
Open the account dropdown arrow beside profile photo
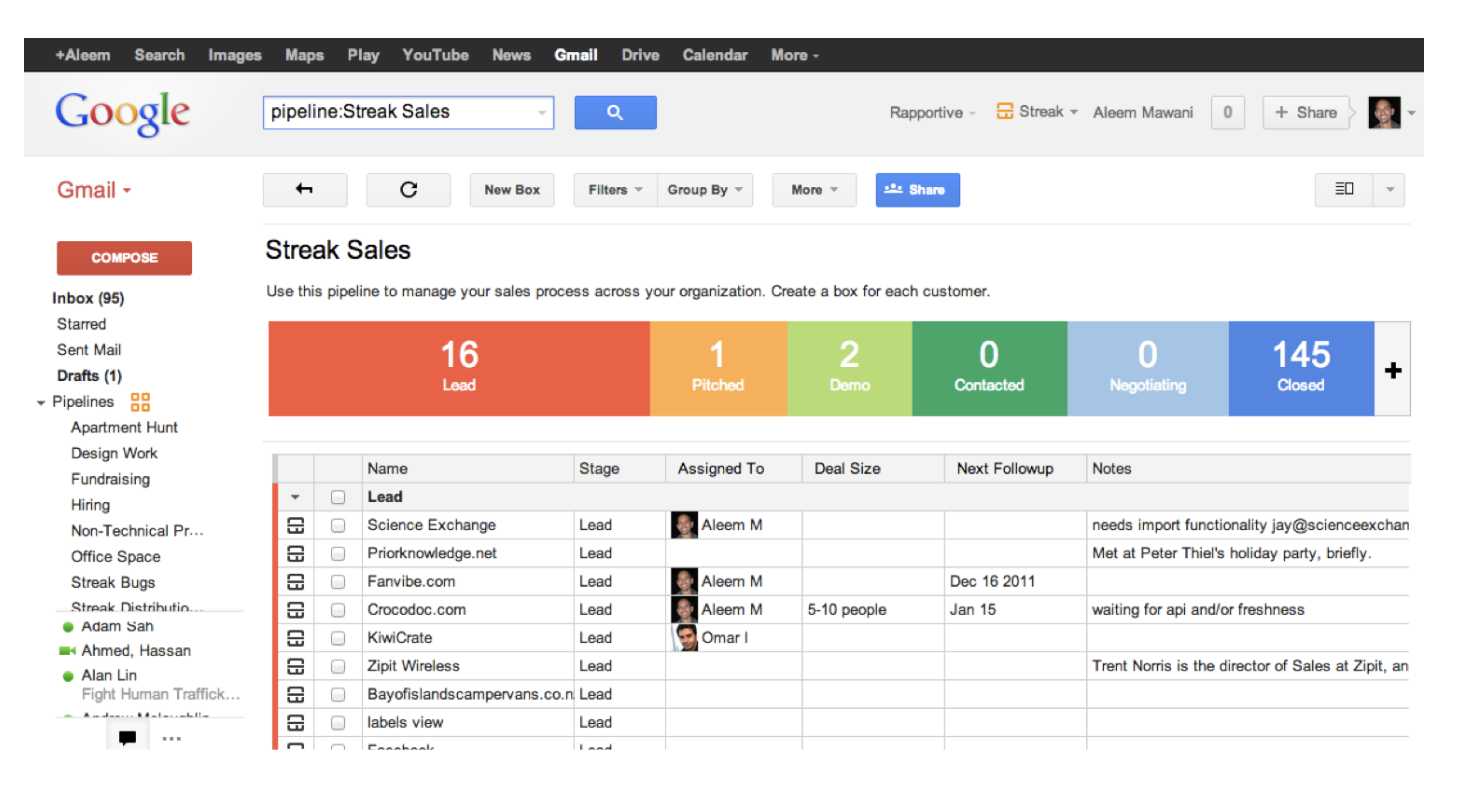point(1411,113)
